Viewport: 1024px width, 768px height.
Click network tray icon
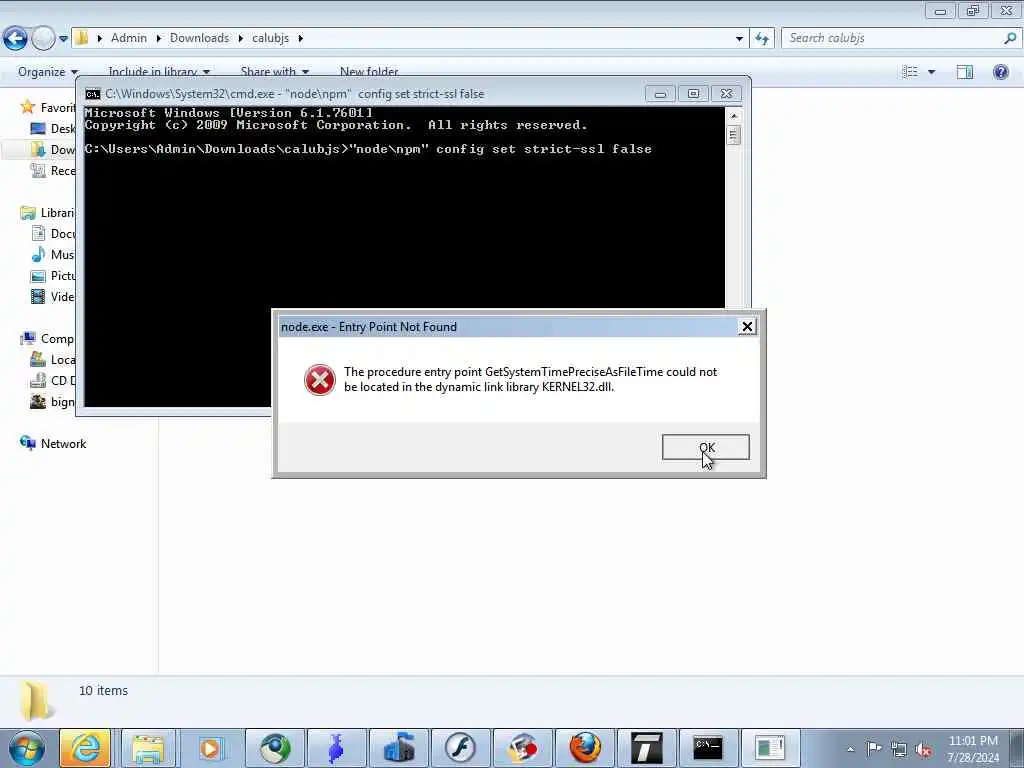899,749
